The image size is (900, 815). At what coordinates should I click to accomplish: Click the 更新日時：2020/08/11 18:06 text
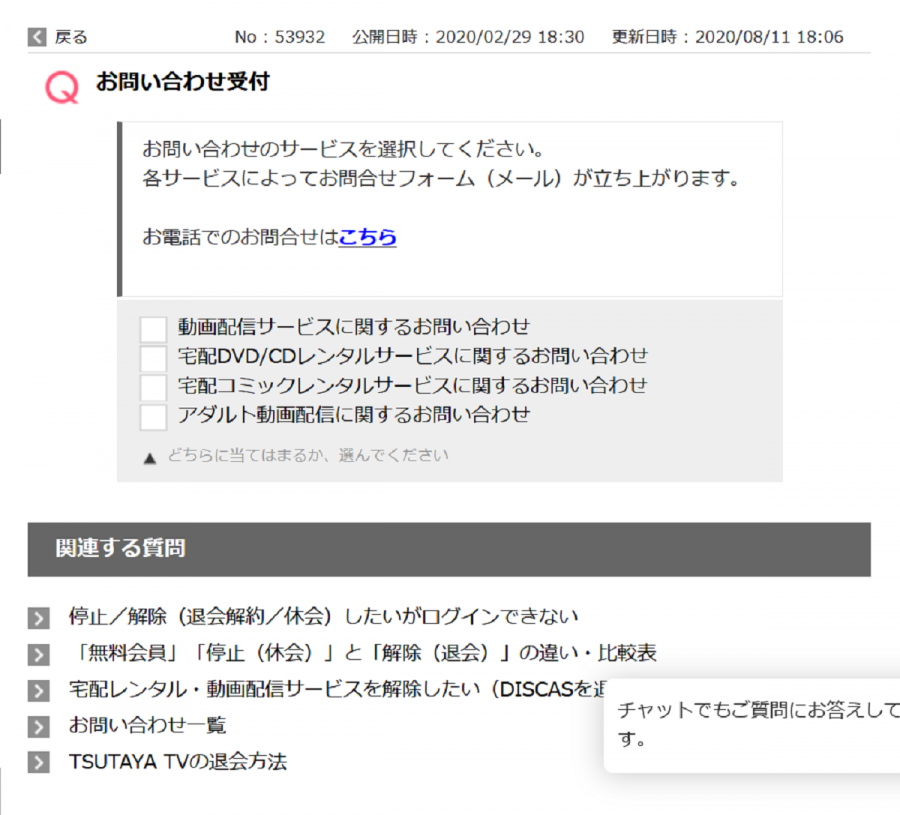pos(727,37)
